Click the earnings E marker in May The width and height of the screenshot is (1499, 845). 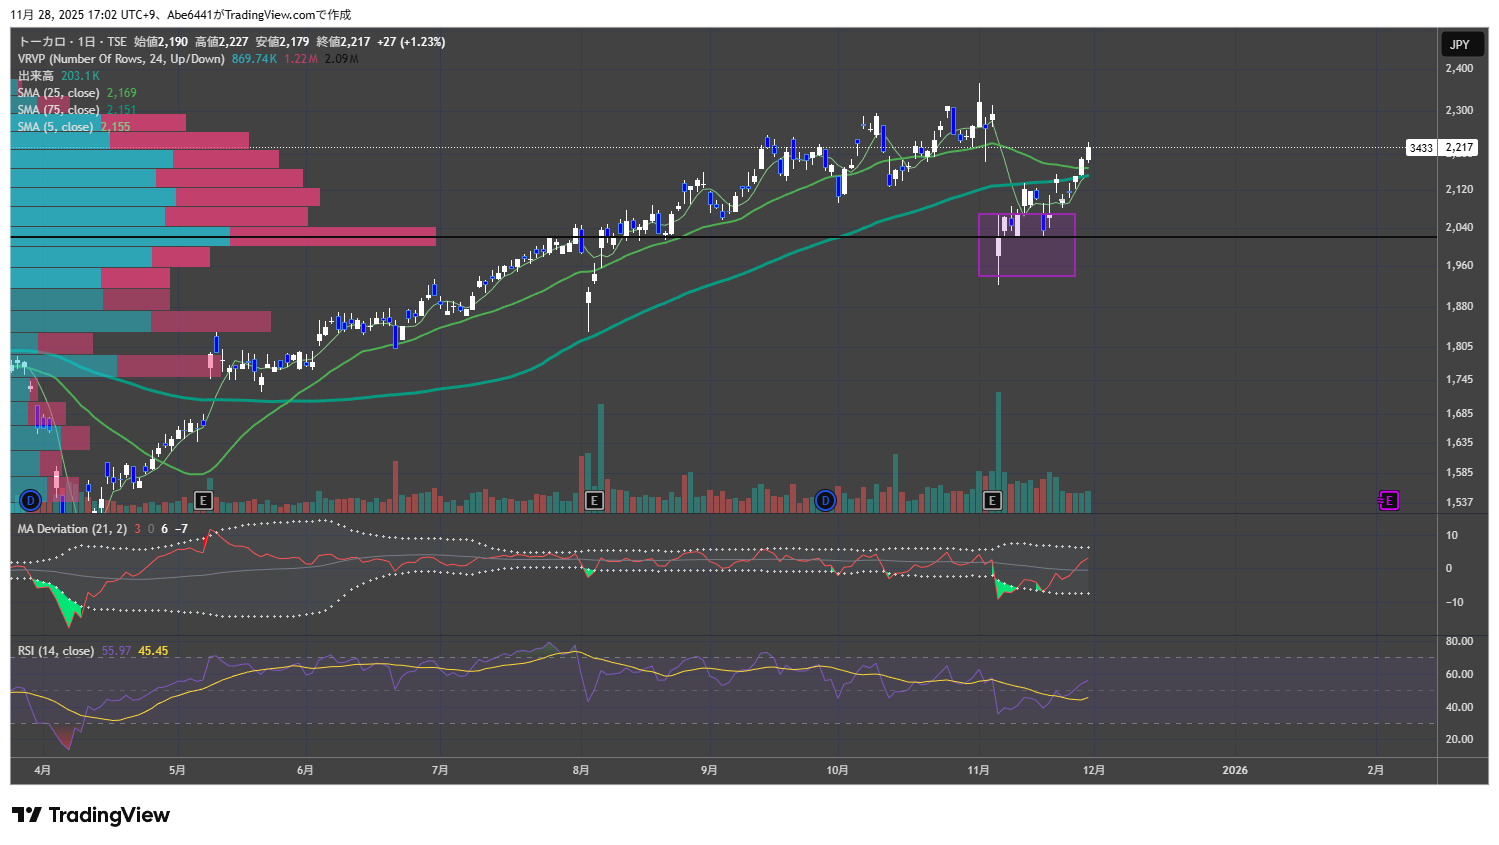pyautogui.click(x=203, y=500)
